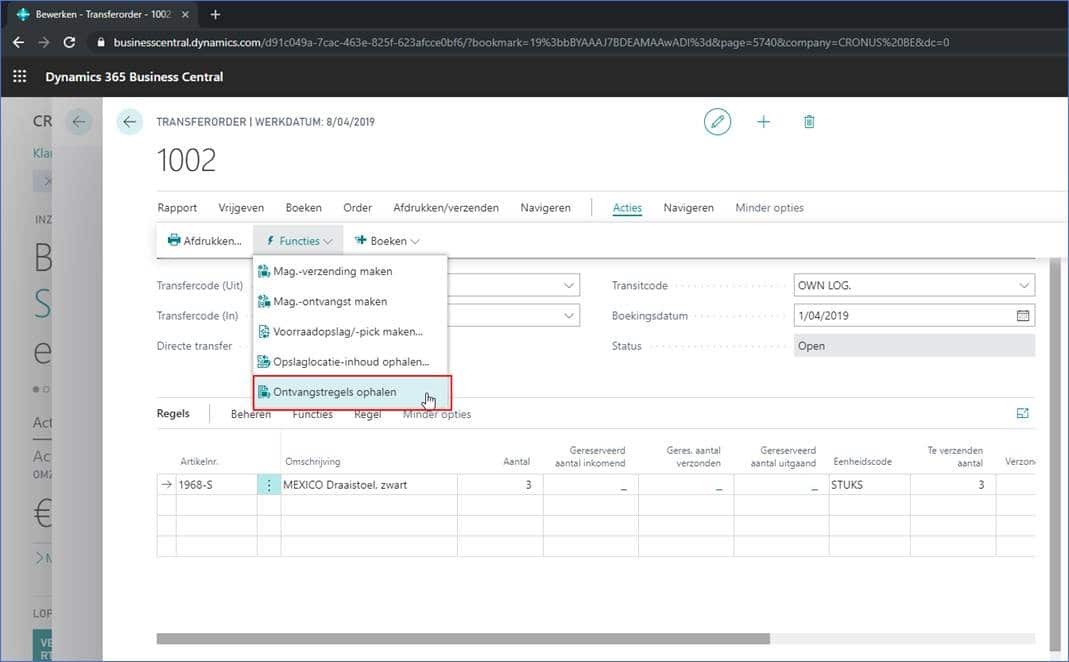Click the Aantal cell with value 3

500,485
